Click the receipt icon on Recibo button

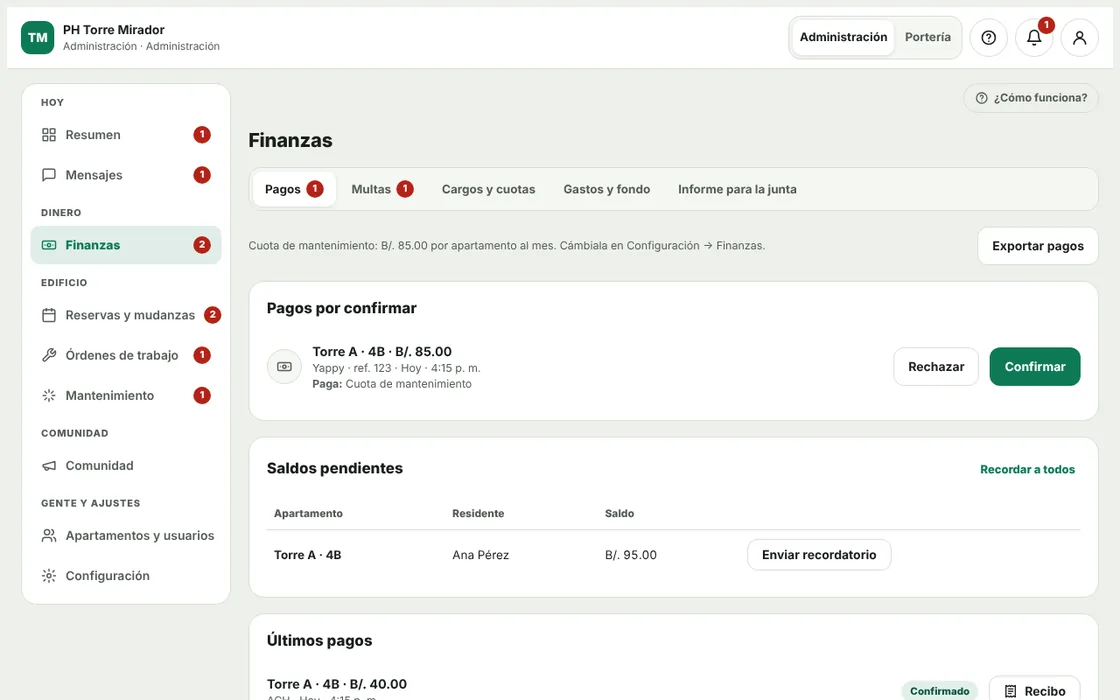(x=1010, y=691)
